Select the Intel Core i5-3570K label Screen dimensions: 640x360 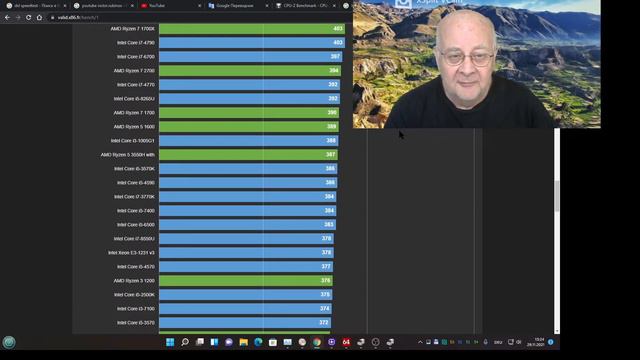click(x=134, y=169)
